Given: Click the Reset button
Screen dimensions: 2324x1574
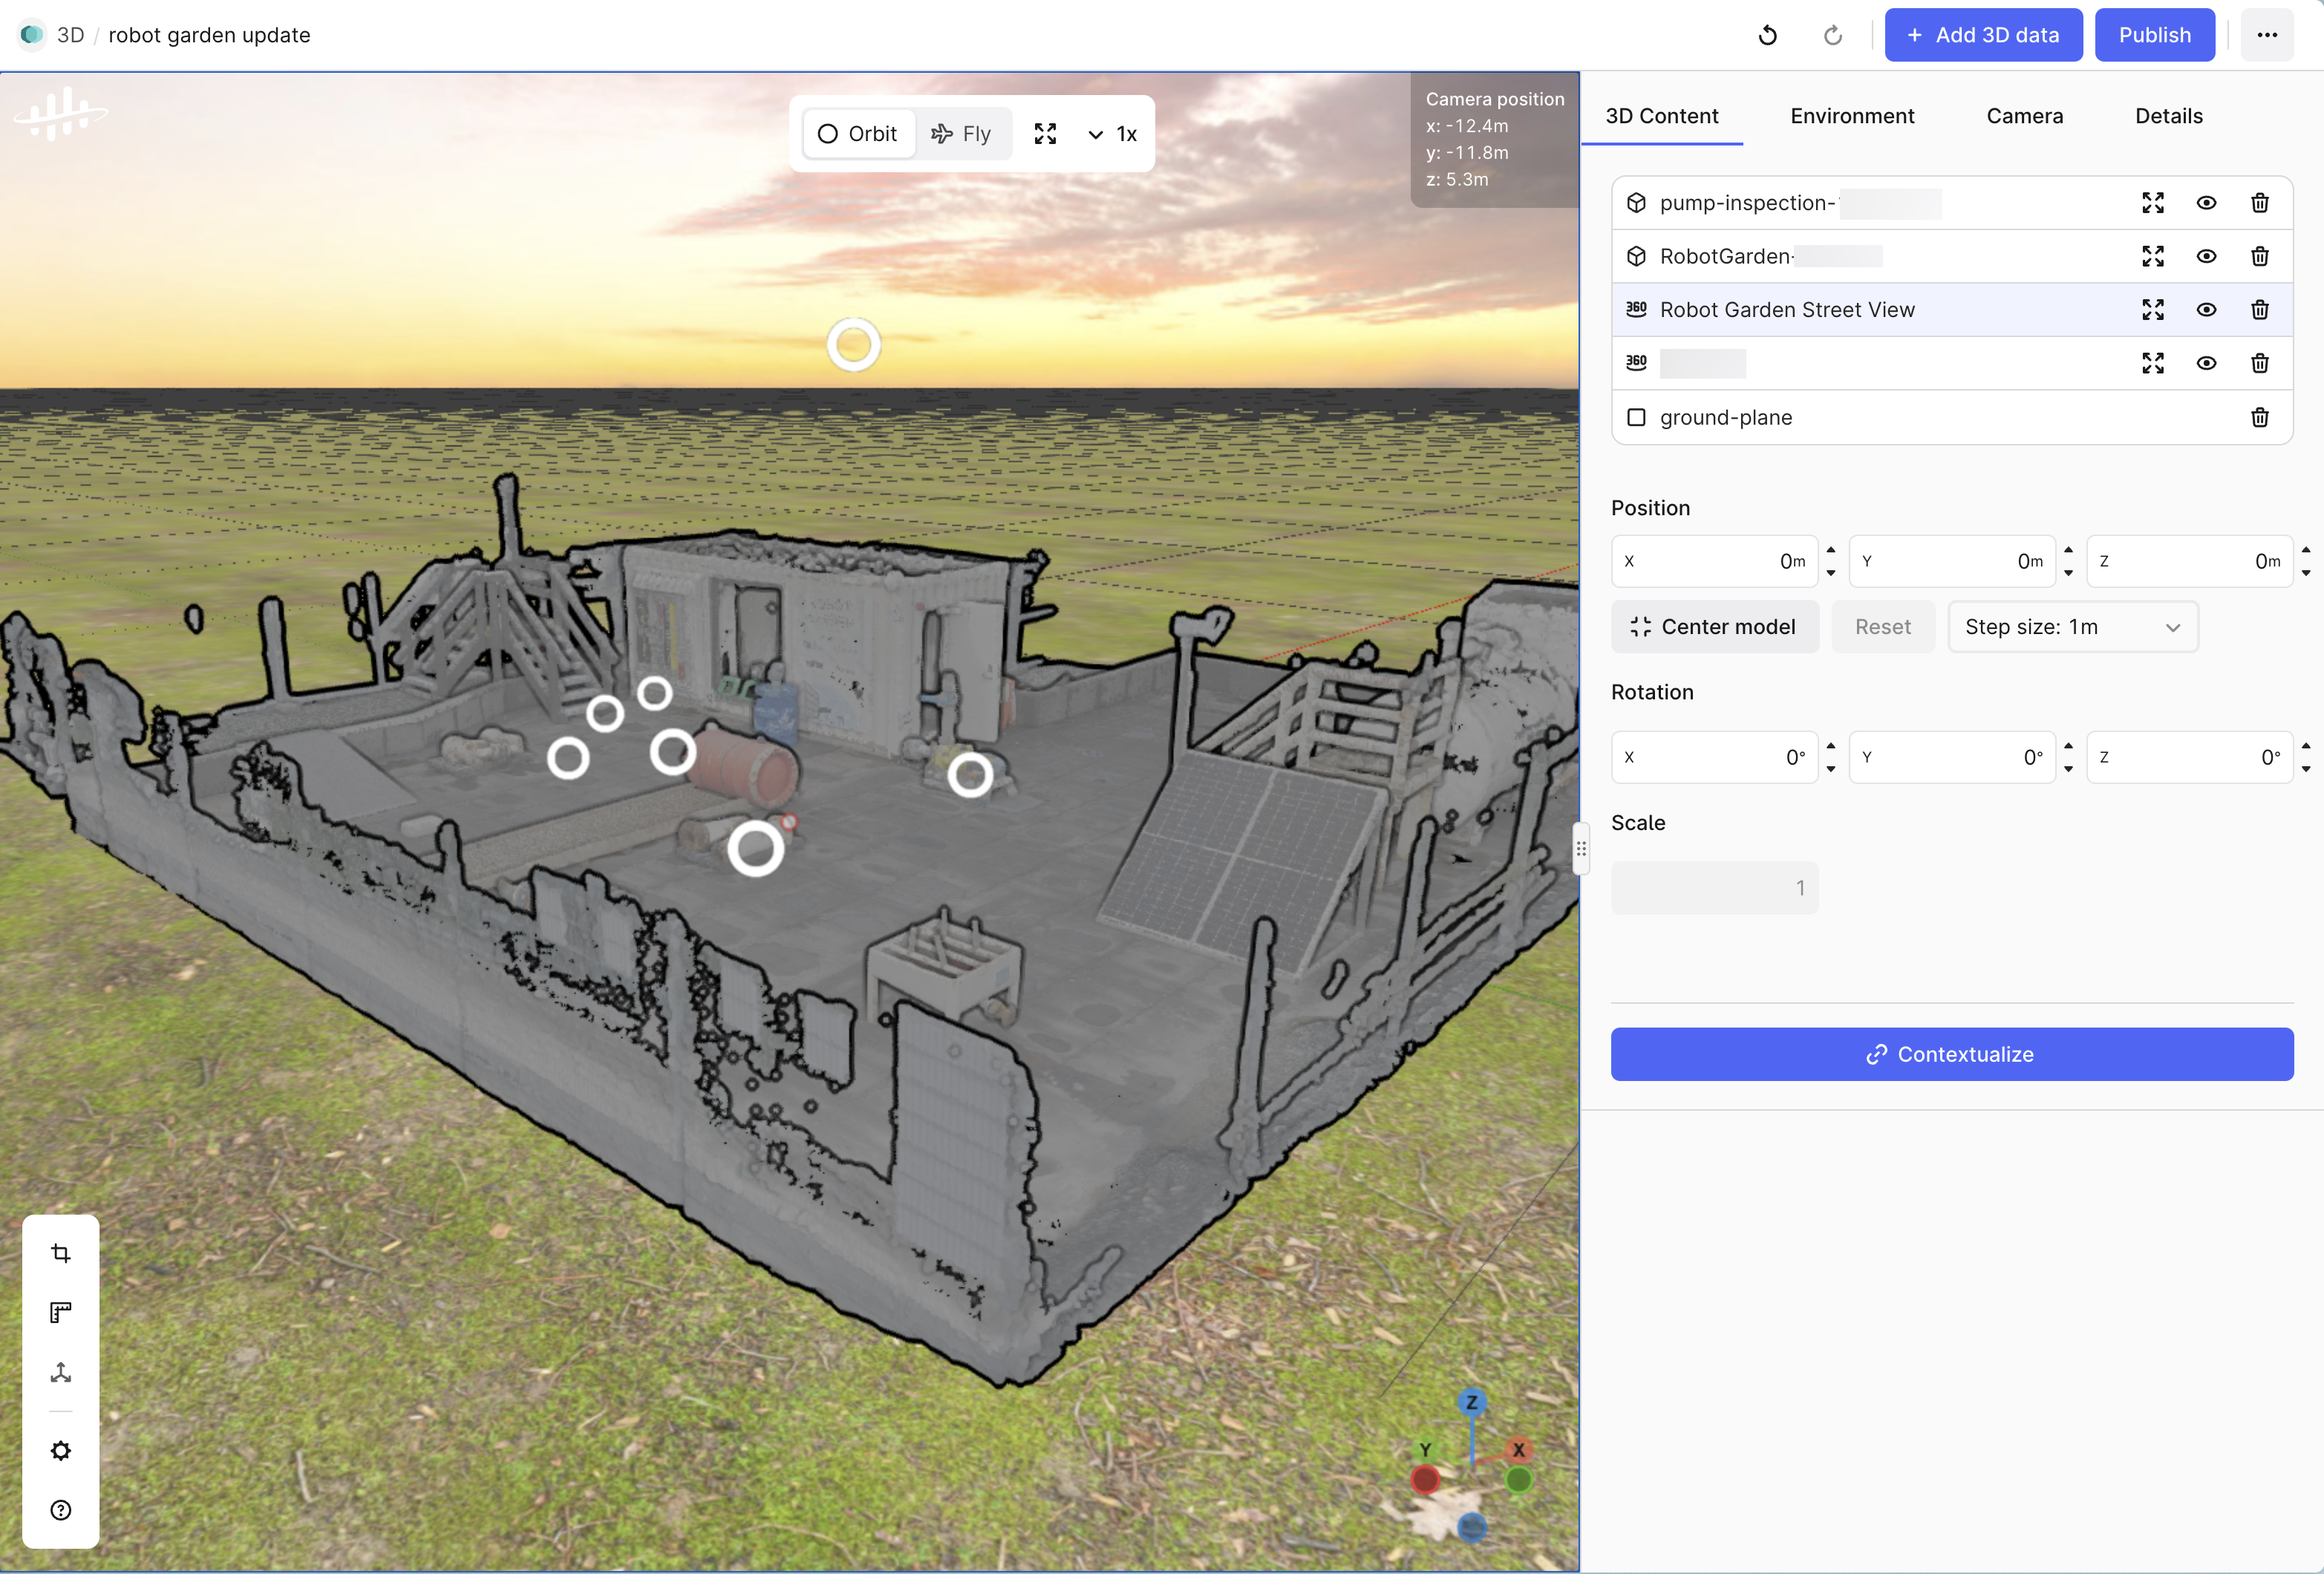Looking at the screenshot, I should click(x=1882, y=627).
